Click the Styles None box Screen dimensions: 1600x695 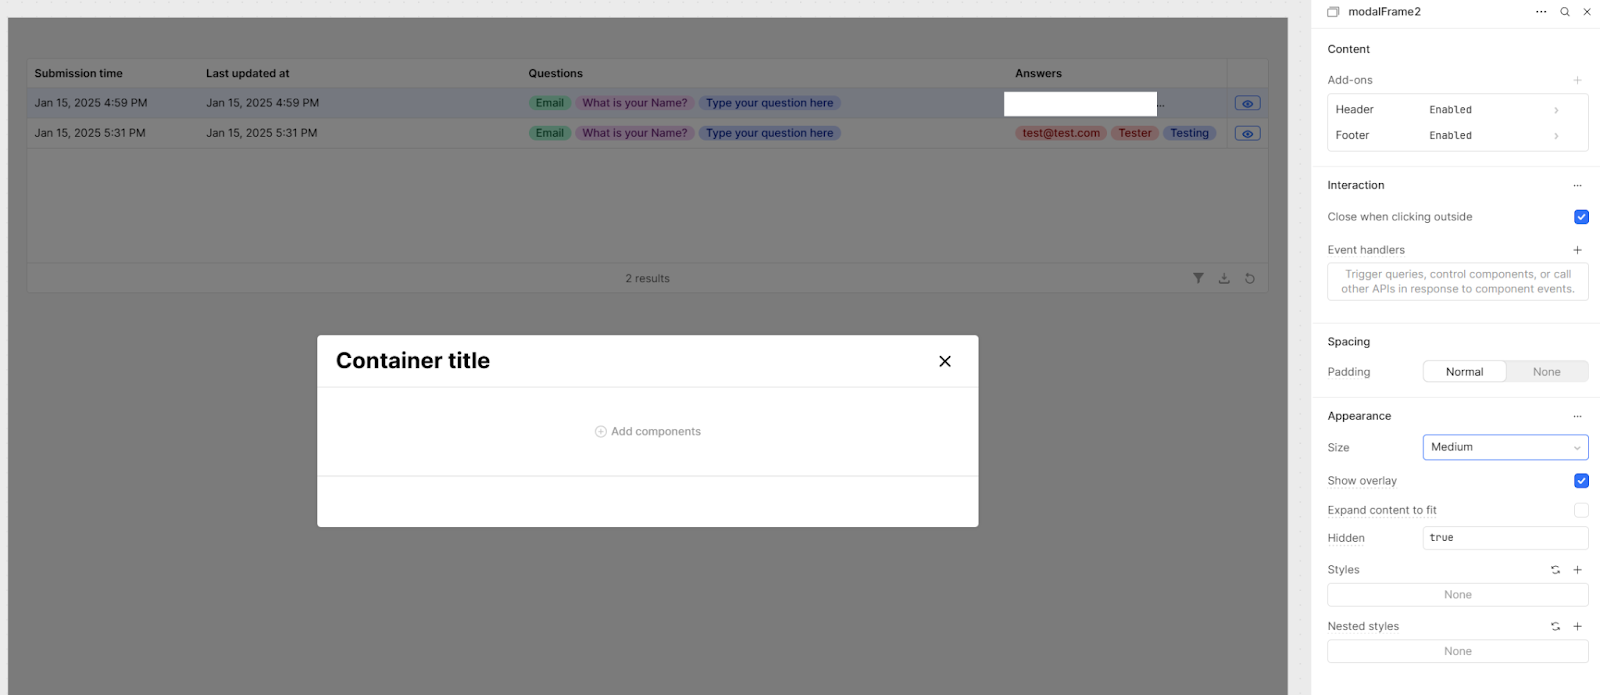point(1457,595)
